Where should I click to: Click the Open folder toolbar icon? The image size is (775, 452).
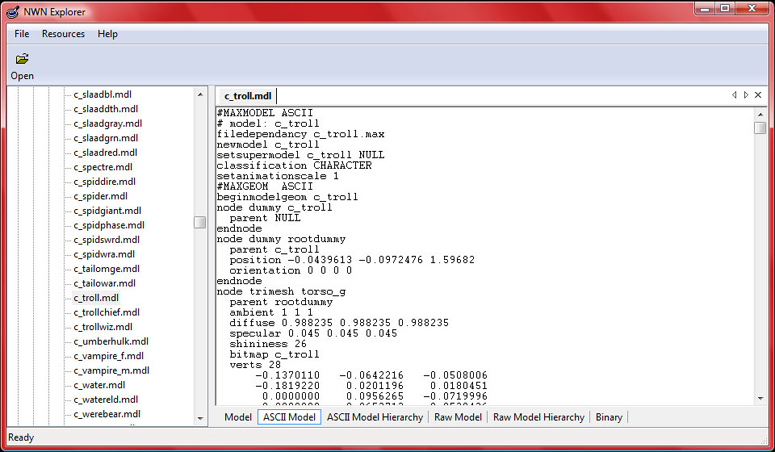(22, 59)
